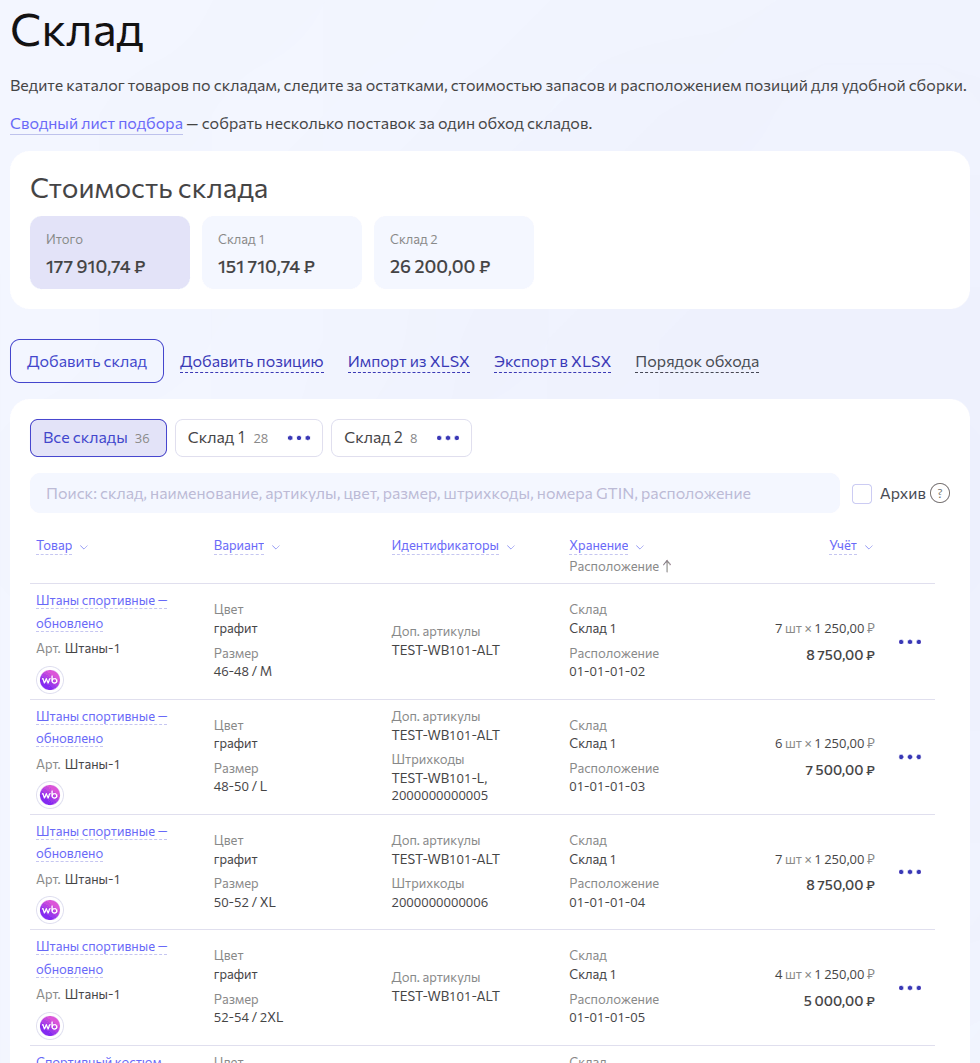Image resolution: width=980 pixels, height=1063 pixels.
Task: Select the Все склады tab
Action: click(x=98, y=438)
